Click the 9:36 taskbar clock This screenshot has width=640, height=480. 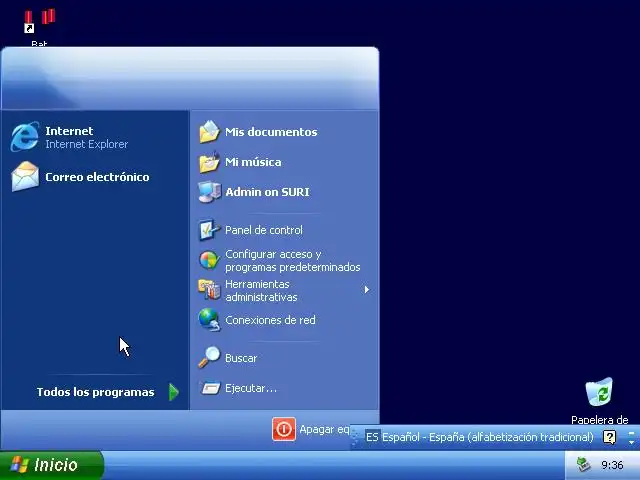[612, 465]
